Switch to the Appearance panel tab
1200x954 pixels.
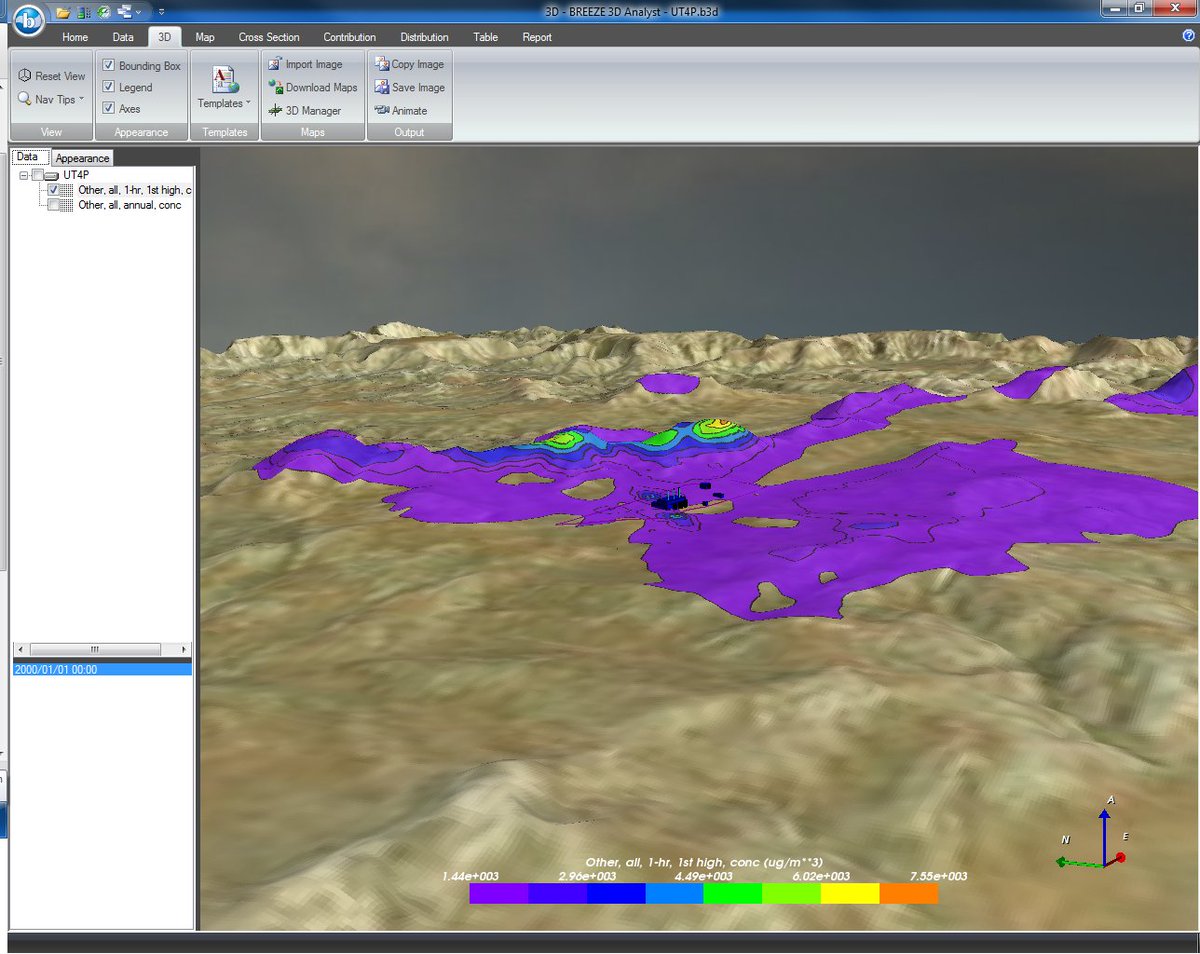tap(82, 158)
